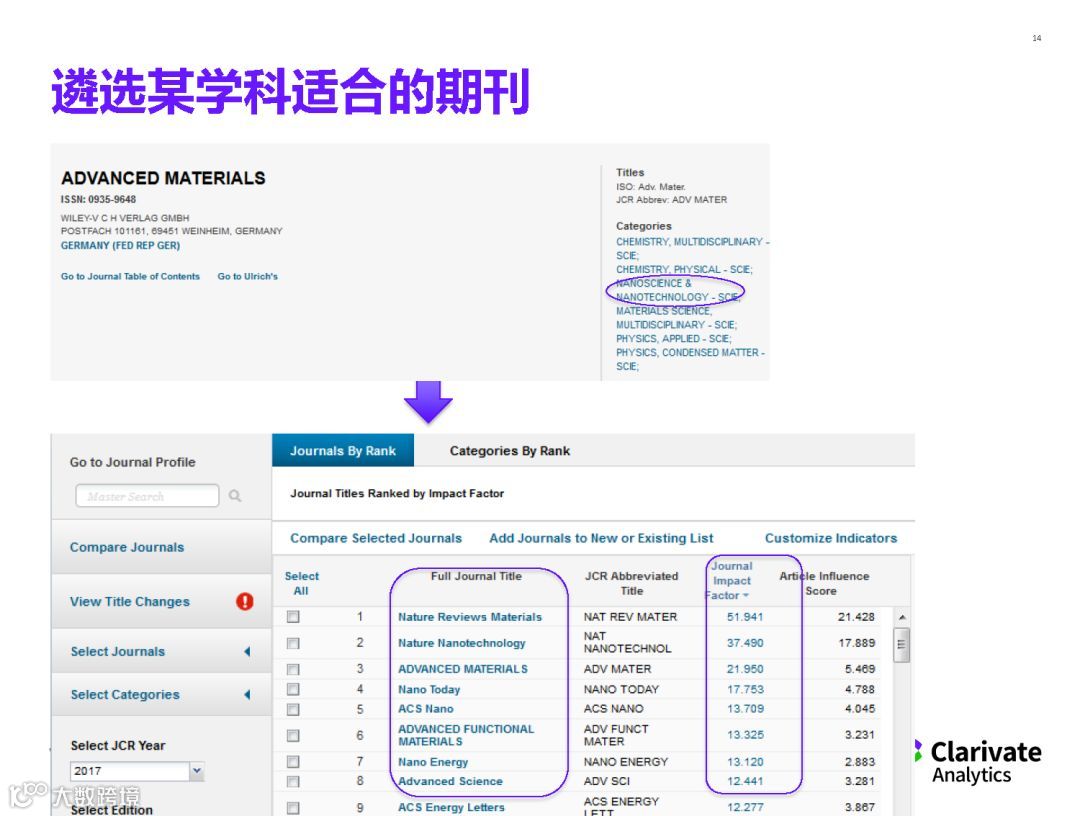Open MATERIALS SCIENCE, MULTIDISCIPLINARY - SCIE category

676,317
